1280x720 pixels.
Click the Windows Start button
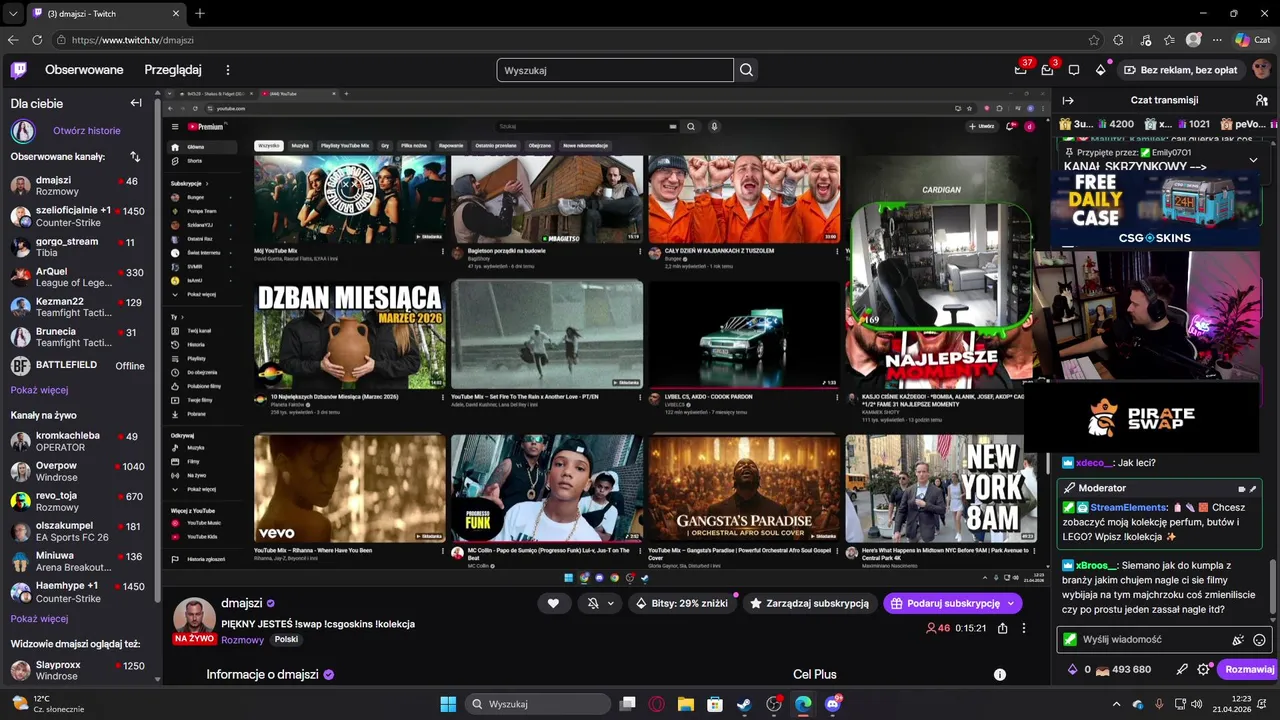click(448, 704)
